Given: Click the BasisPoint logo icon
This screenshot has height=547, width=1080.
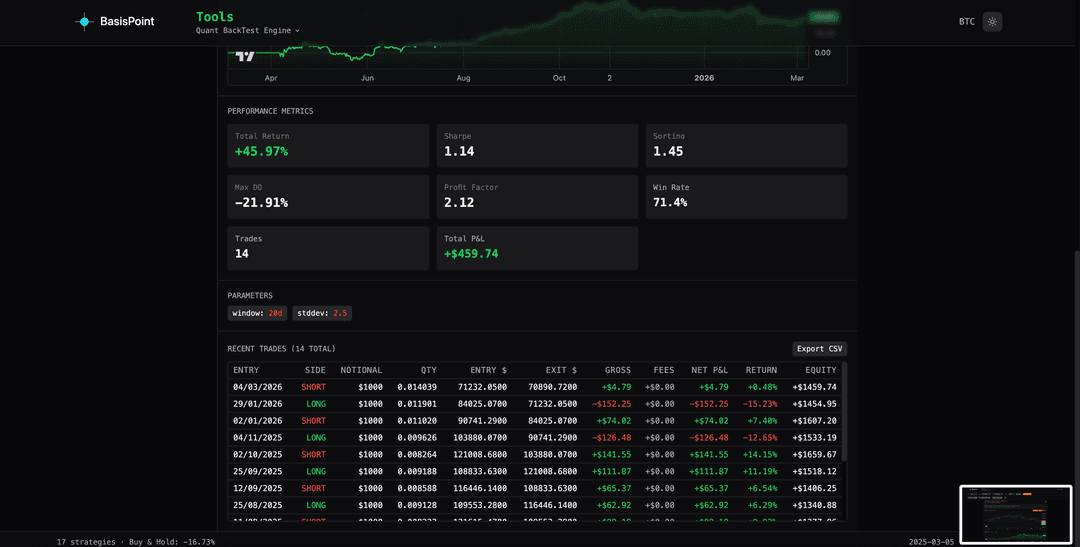Looking at the screenshot, I should [84, 21].
